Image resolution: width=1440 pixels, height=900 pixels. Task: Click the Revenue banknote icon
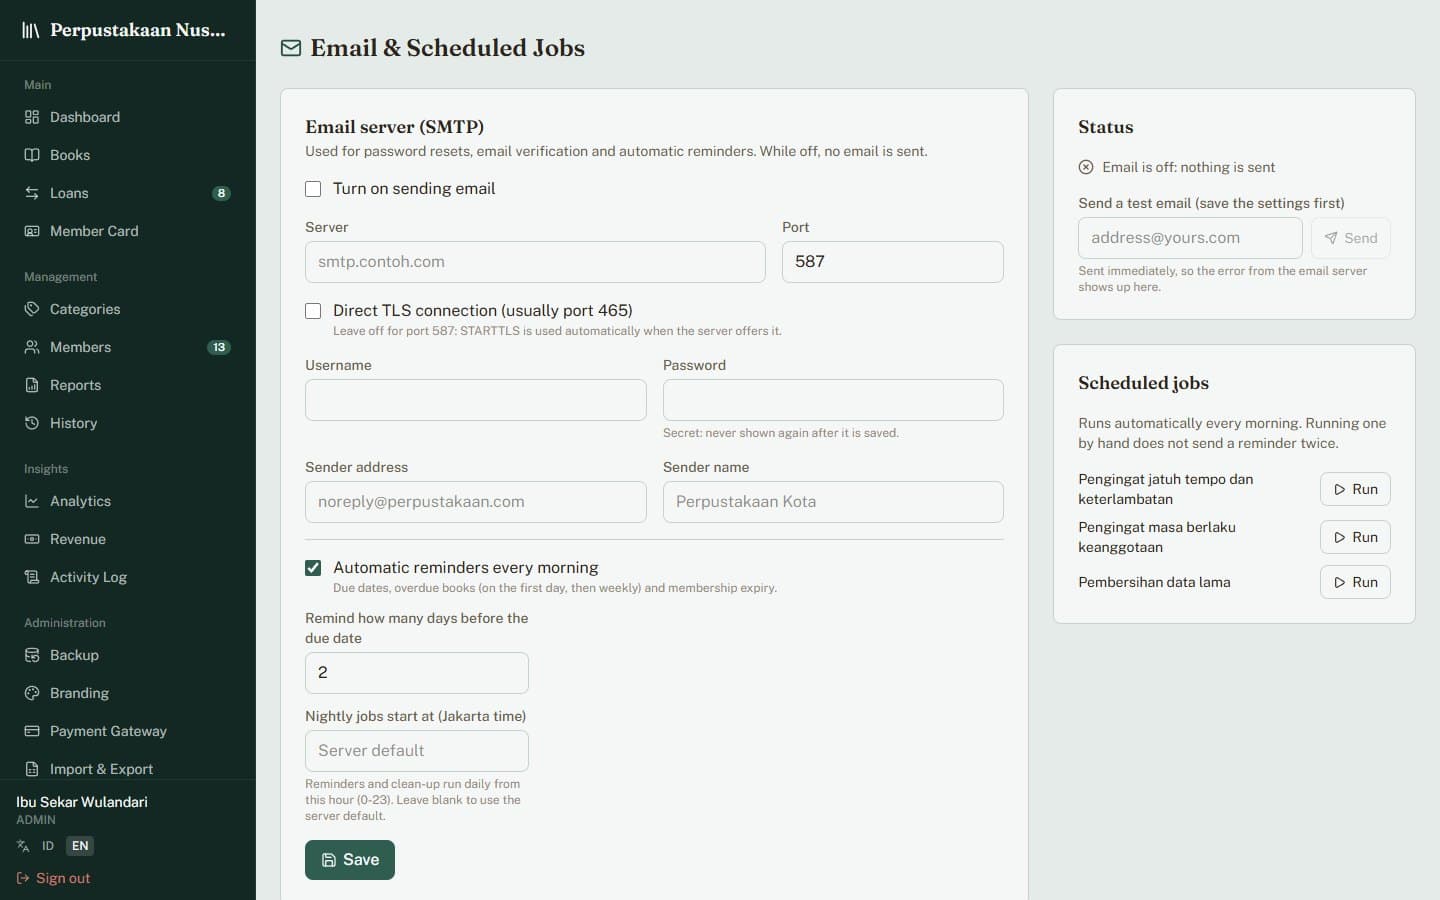(32, 539)
